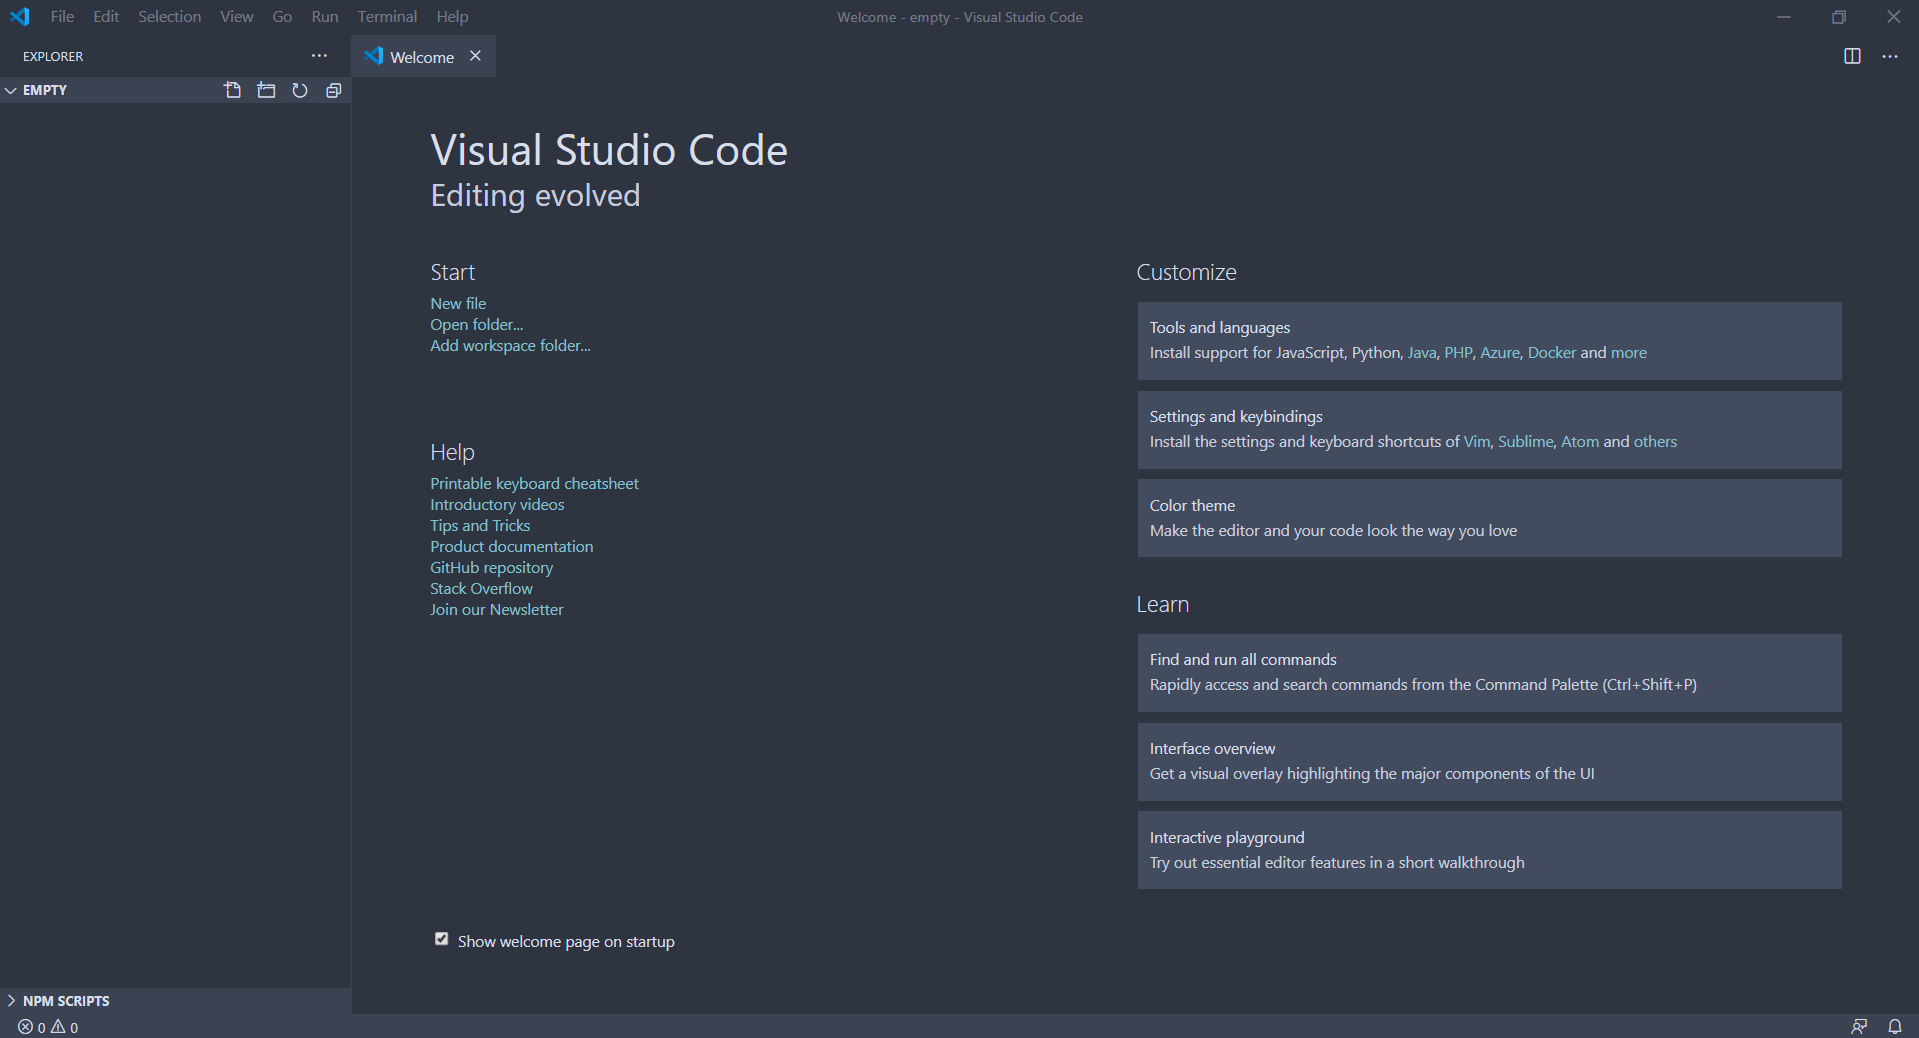
Task: Install Vim keybindings link
Action: tap(1477, 441)
